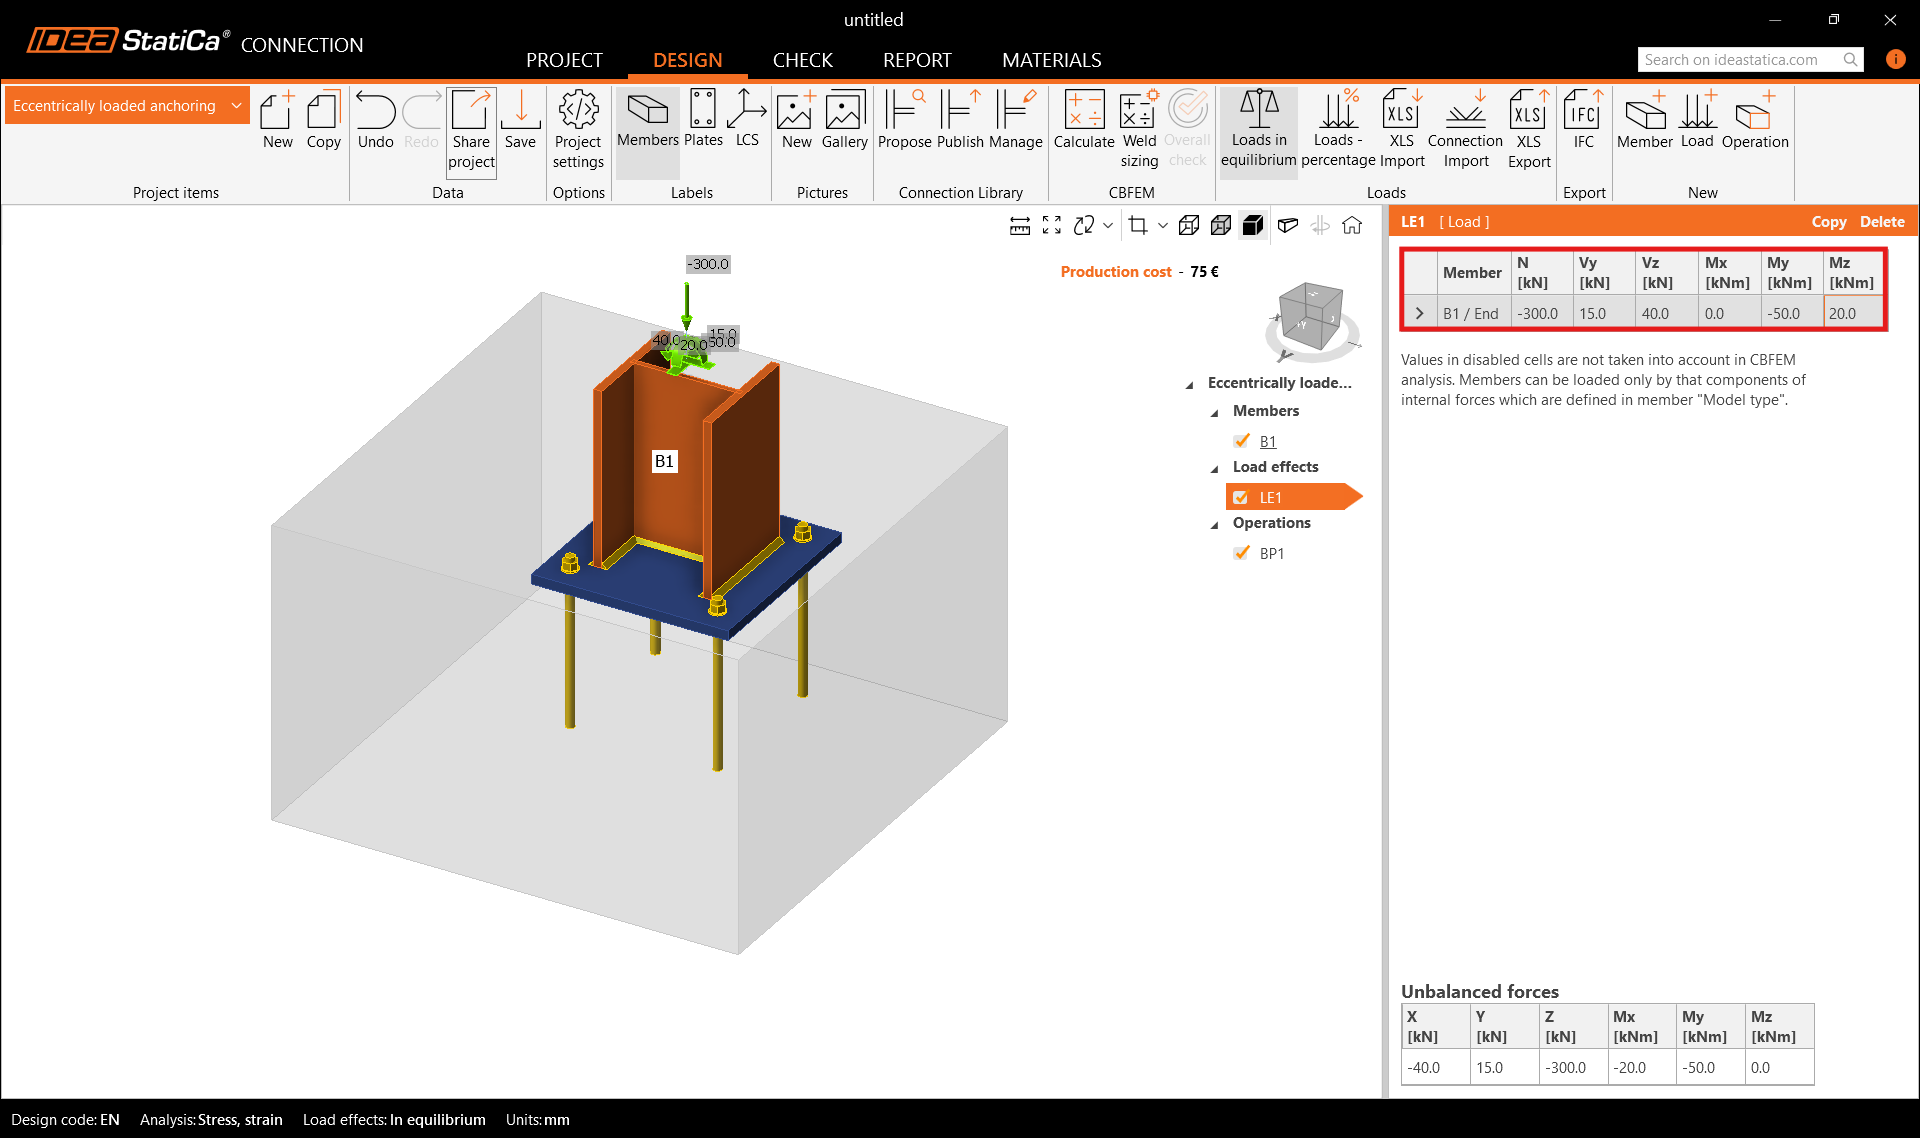Click the home view icon
This screenshot has height=1138, width=1920.
click(1352, 226)
